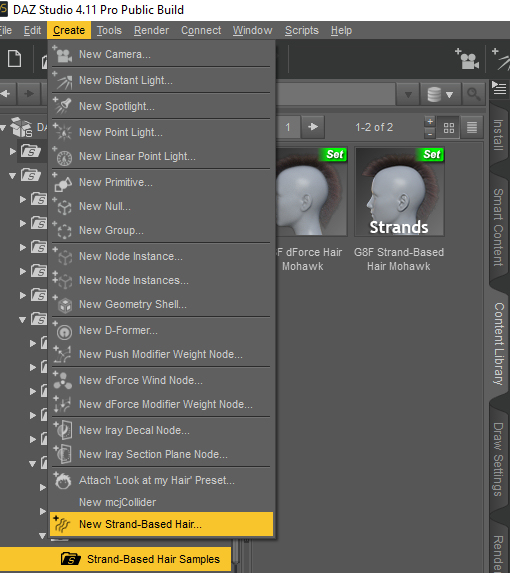Select Strand-Based Hair Samples folder
Screen dimensions: 510x573
tap(115, 559)
